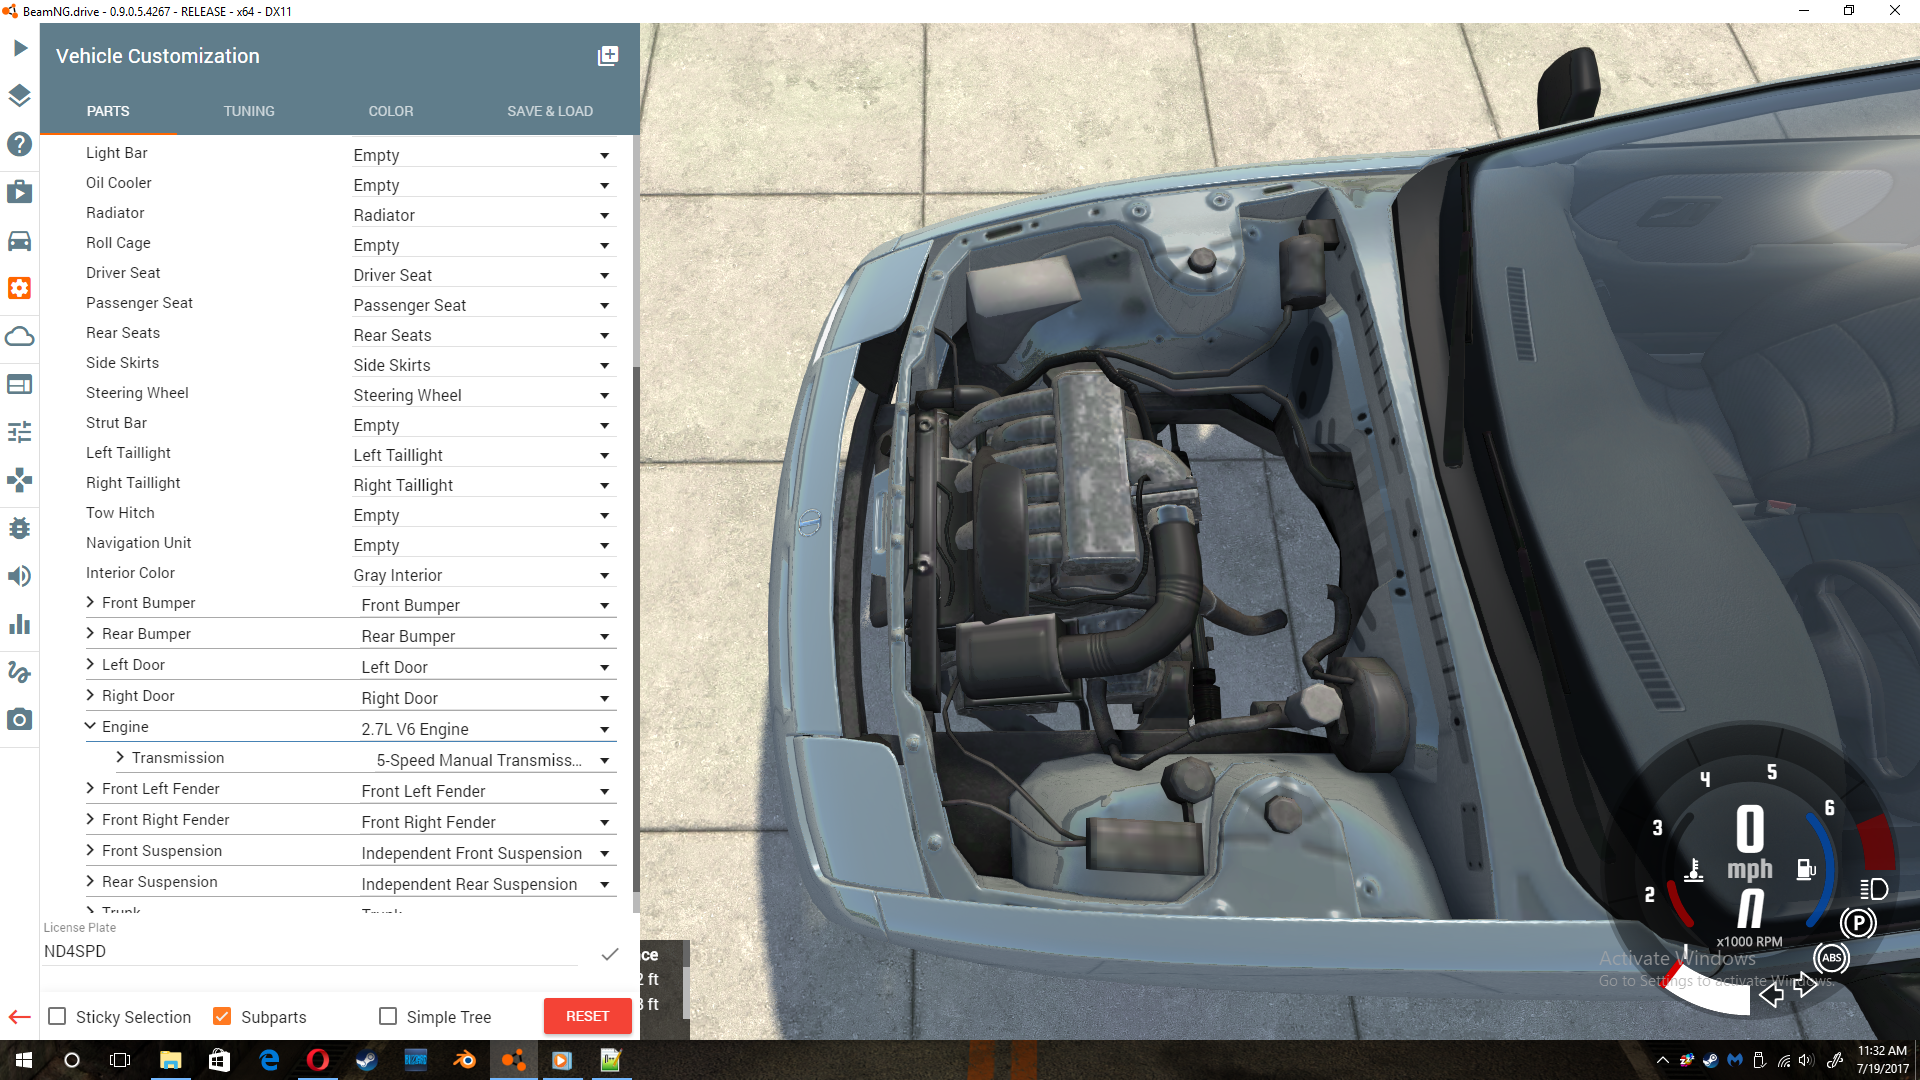1920x1080 pixels.
Task: Open the Radiator part dropdown
Action: click(x=483, y=215)
